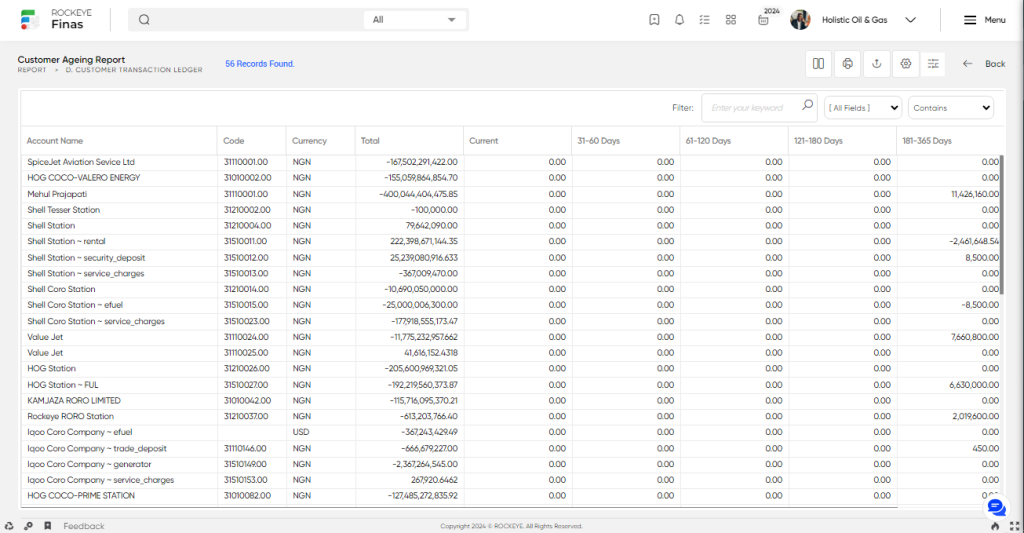The image size is (1024, 533).
Task: Select the KAMJAZA RORO LIMITED account
Action: coord(74,400)
